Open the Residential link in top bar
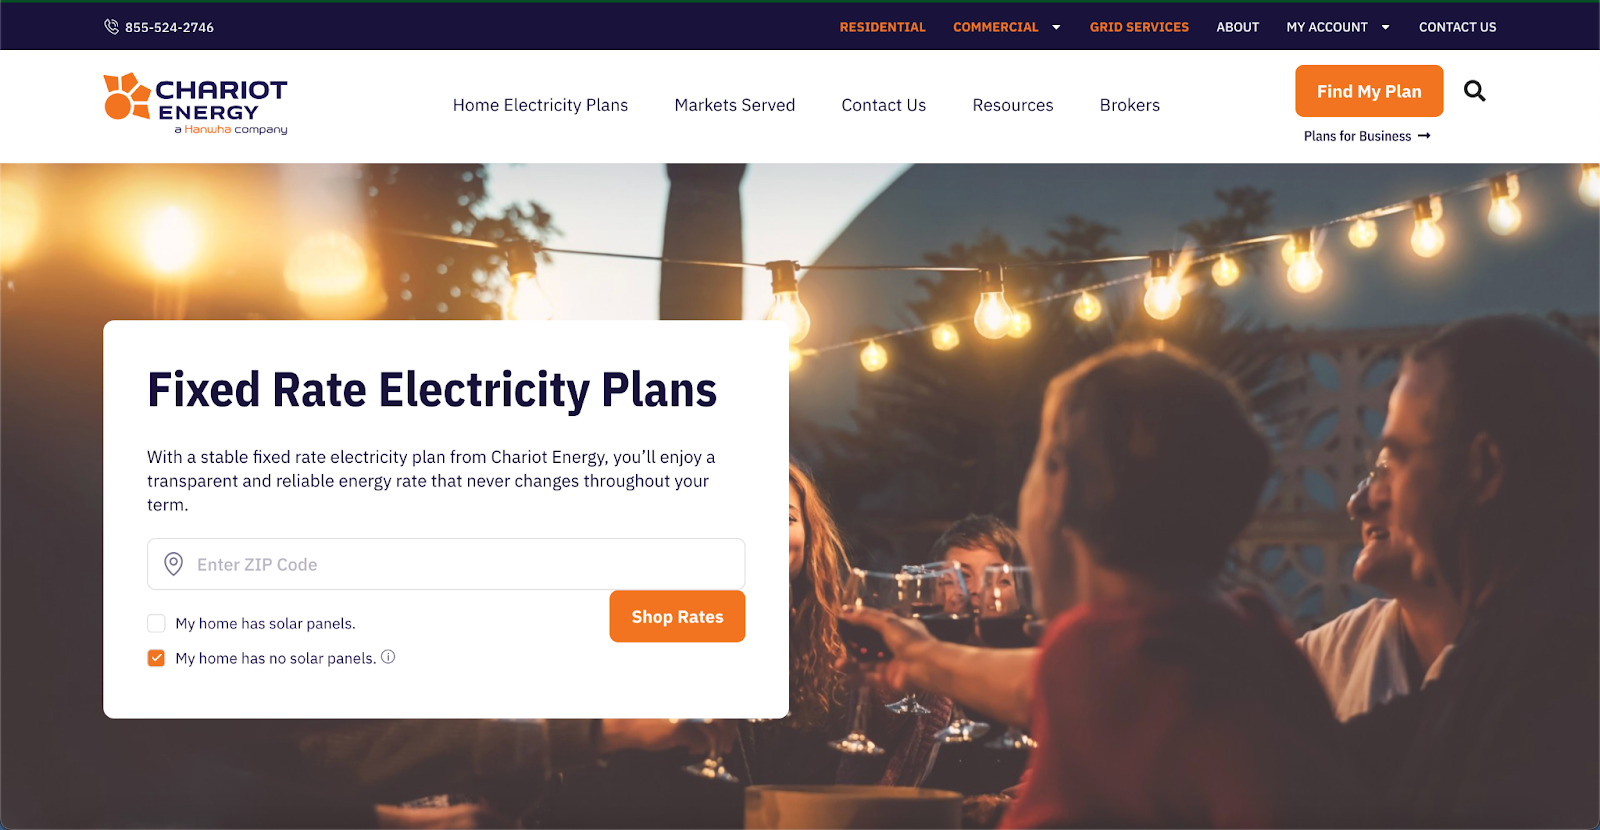This screenshot has width=1600, height=830. point(882,27)
